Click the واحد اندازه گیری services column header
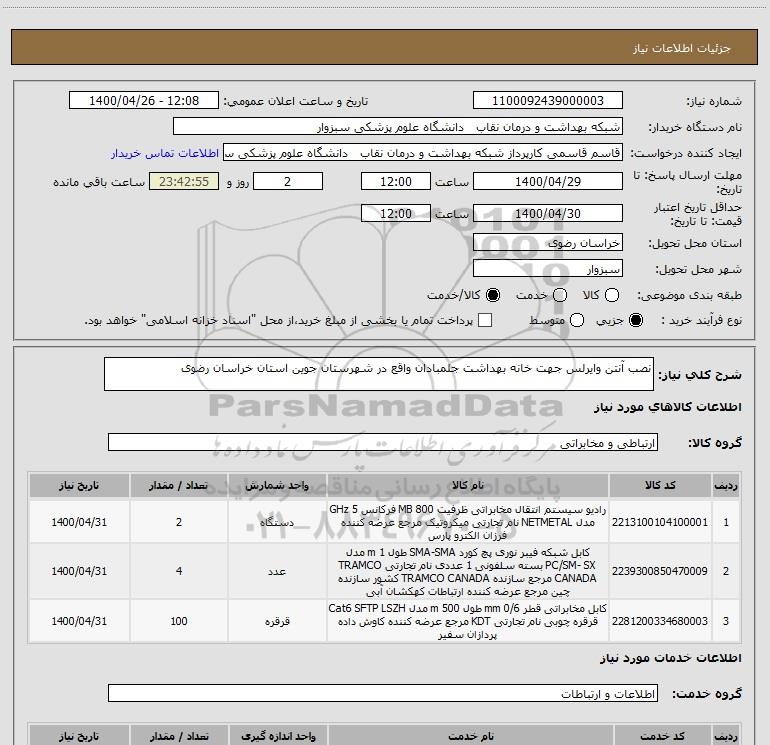Viewport: 770px width, 745px height. (x=278, y=736)
